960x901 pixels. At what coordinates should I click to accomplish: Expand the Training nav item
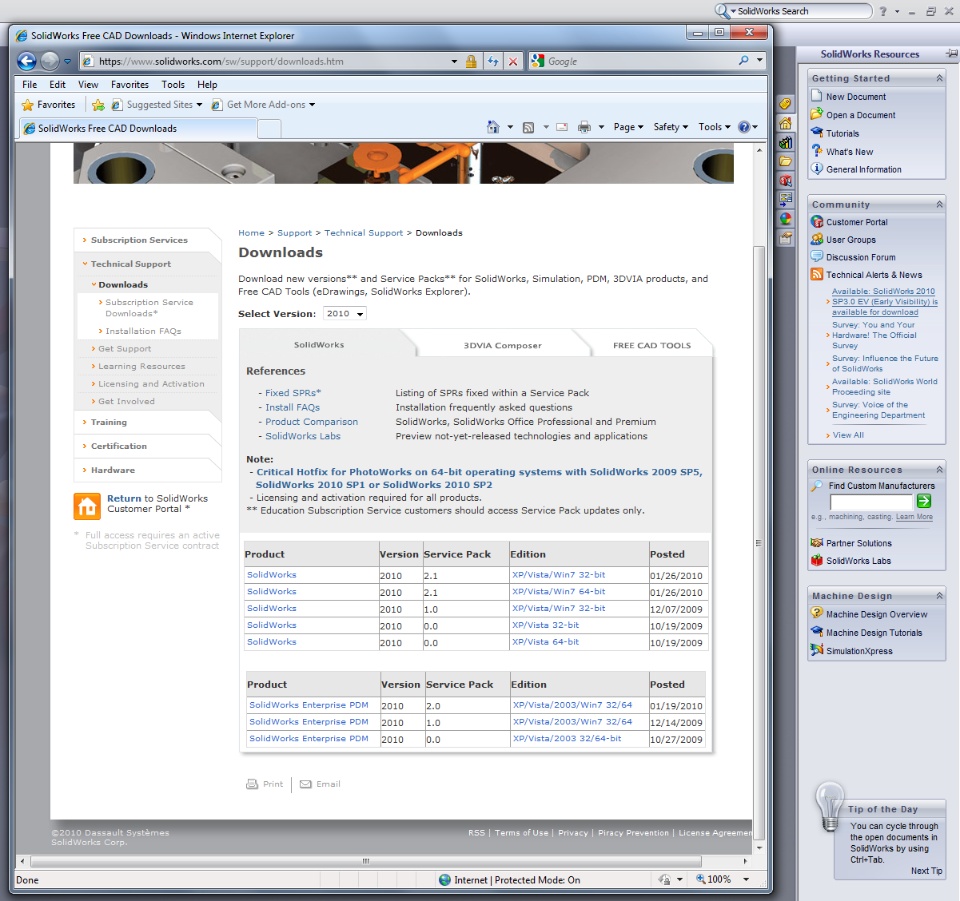click(108, 422)
